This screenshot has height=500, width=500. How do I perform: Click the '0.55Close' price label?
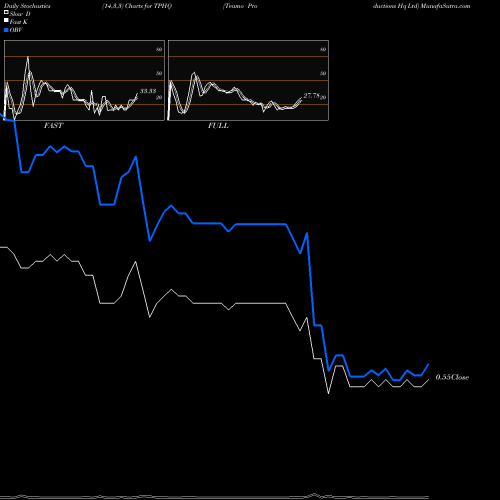[x=452, y=377]
